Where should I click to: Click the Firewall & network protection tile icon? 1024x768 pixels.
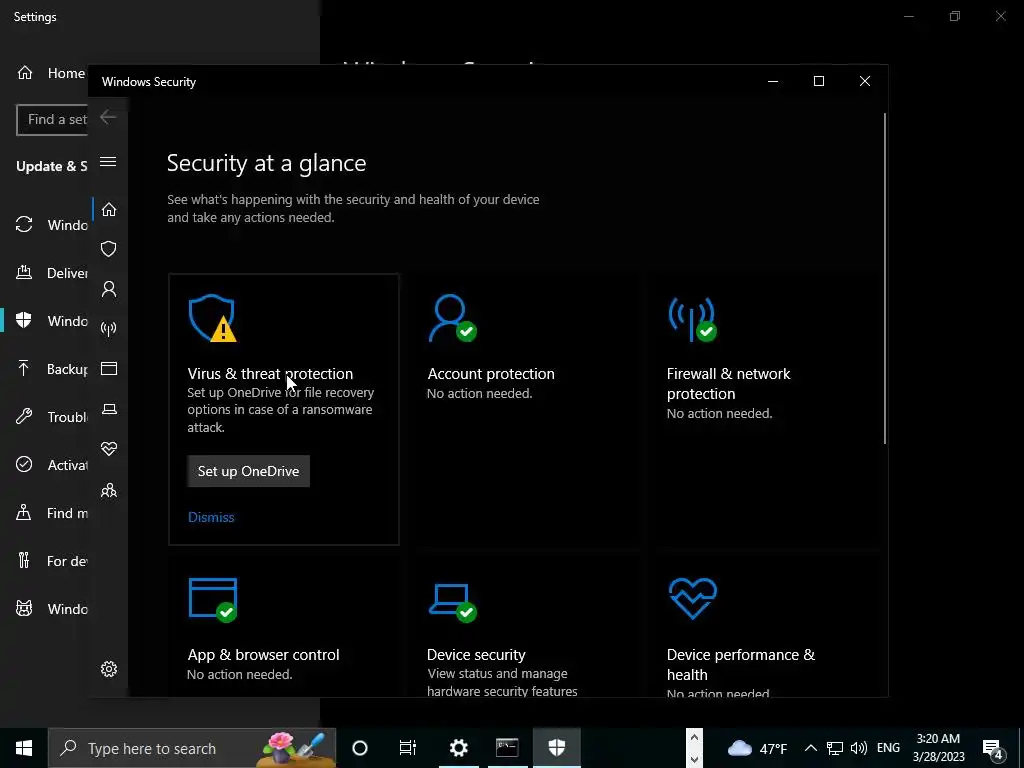(x=692, y=319)
